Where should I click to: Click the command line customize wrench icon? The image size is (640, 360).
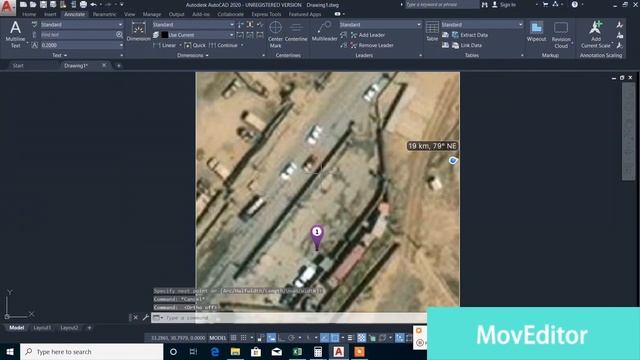(x=146, y=317)
